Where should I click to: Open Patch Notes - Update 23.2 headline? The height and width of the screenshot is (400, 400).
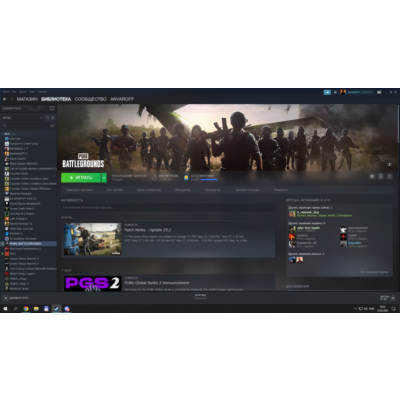[148, 230]
